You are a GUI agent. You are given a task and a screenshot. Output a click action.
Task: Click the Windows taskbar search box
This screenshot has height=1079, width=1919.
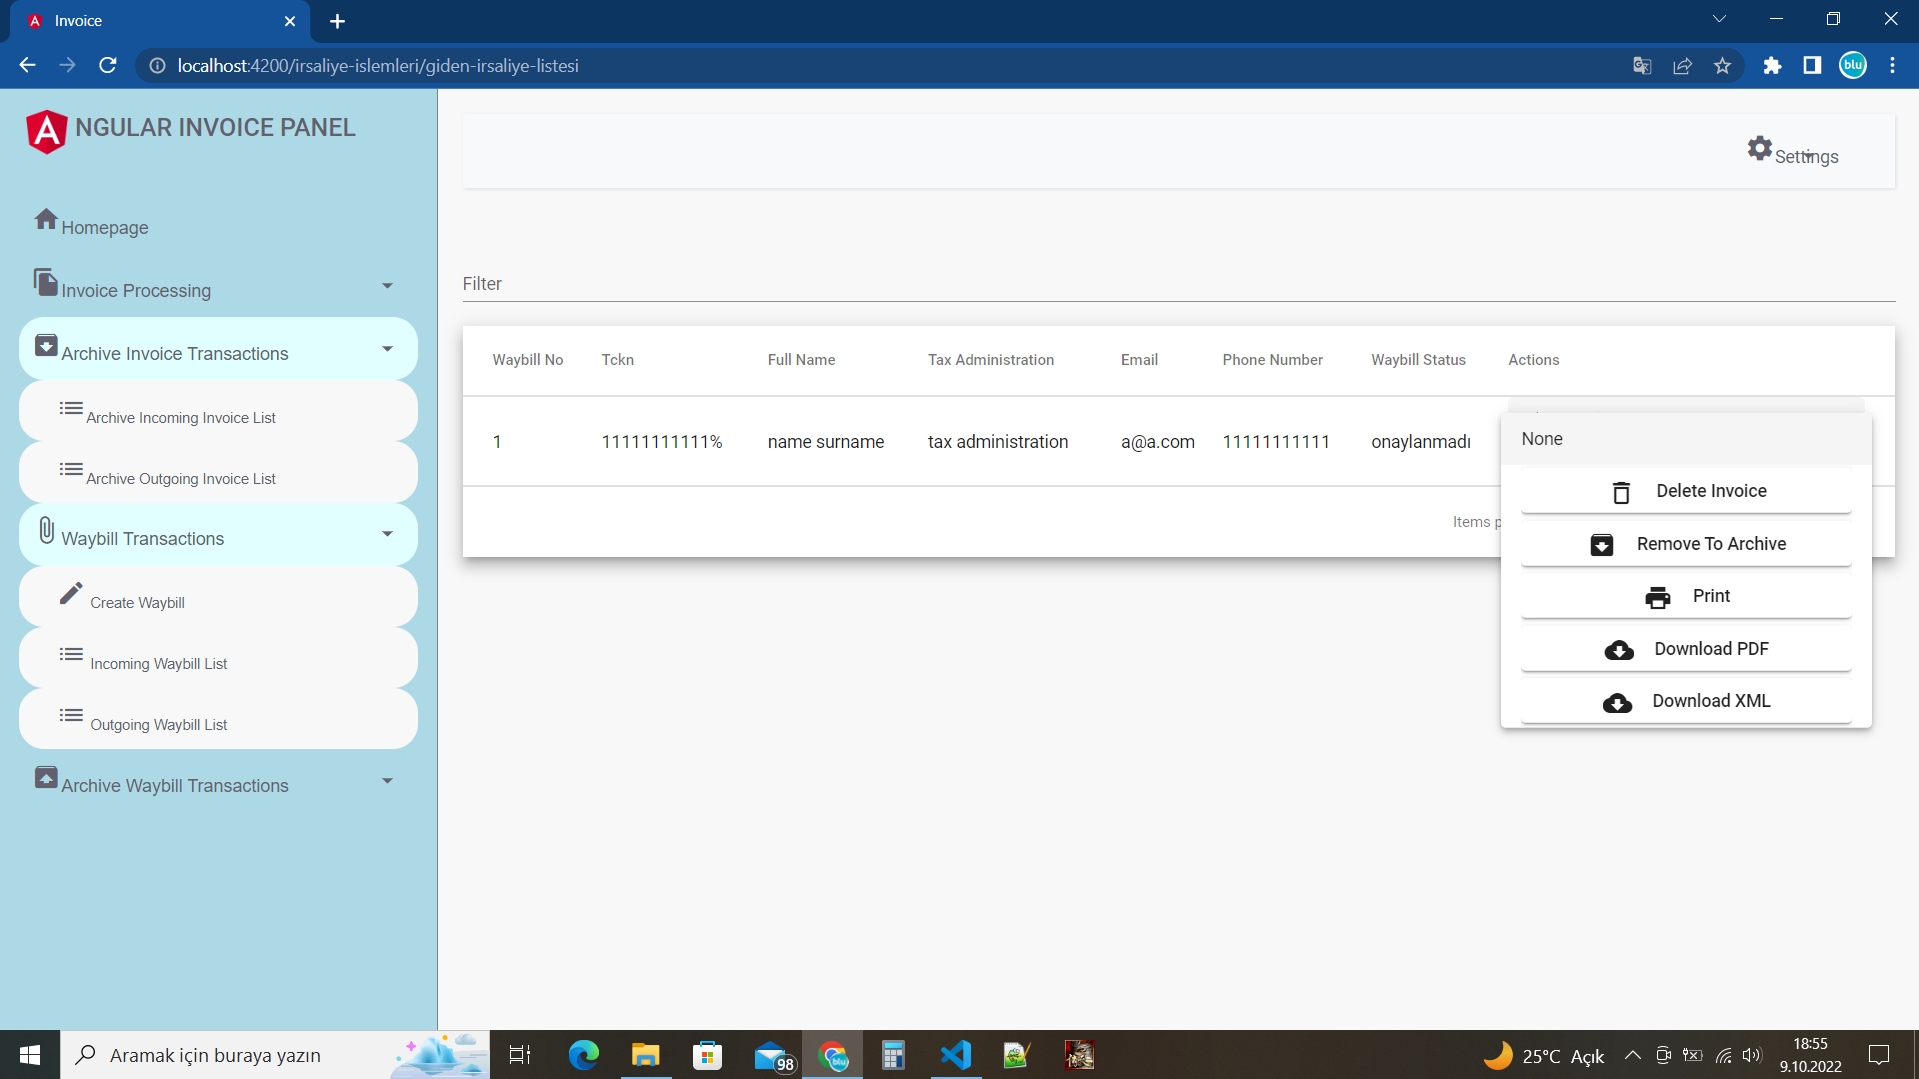(x=275, y=1055)
